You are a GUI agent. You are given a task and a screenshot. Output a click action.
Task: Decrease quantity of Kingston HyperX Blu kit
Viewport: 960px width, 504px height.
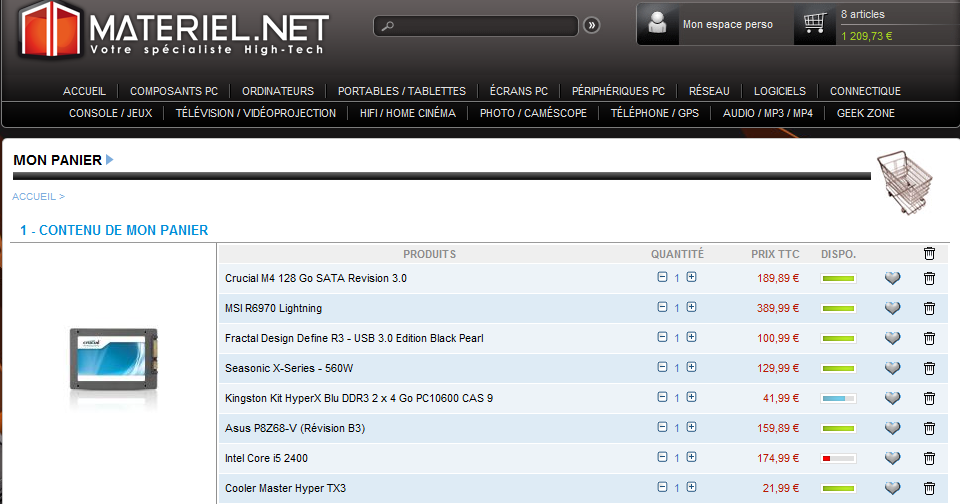[662, 398]
